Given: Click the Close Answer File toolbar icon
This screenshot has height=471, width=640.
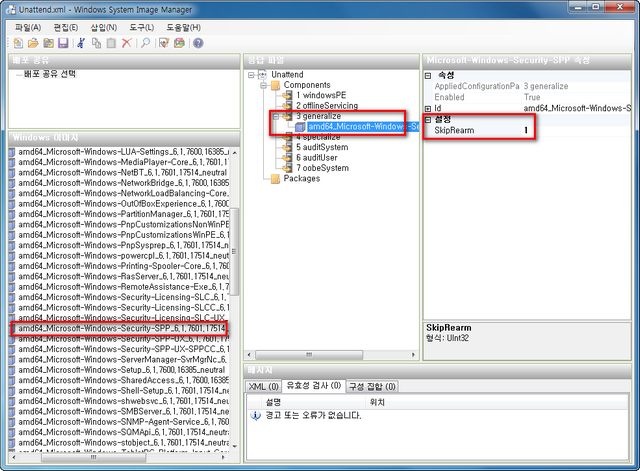Looking at the screenshot, I should pos(49,43).
